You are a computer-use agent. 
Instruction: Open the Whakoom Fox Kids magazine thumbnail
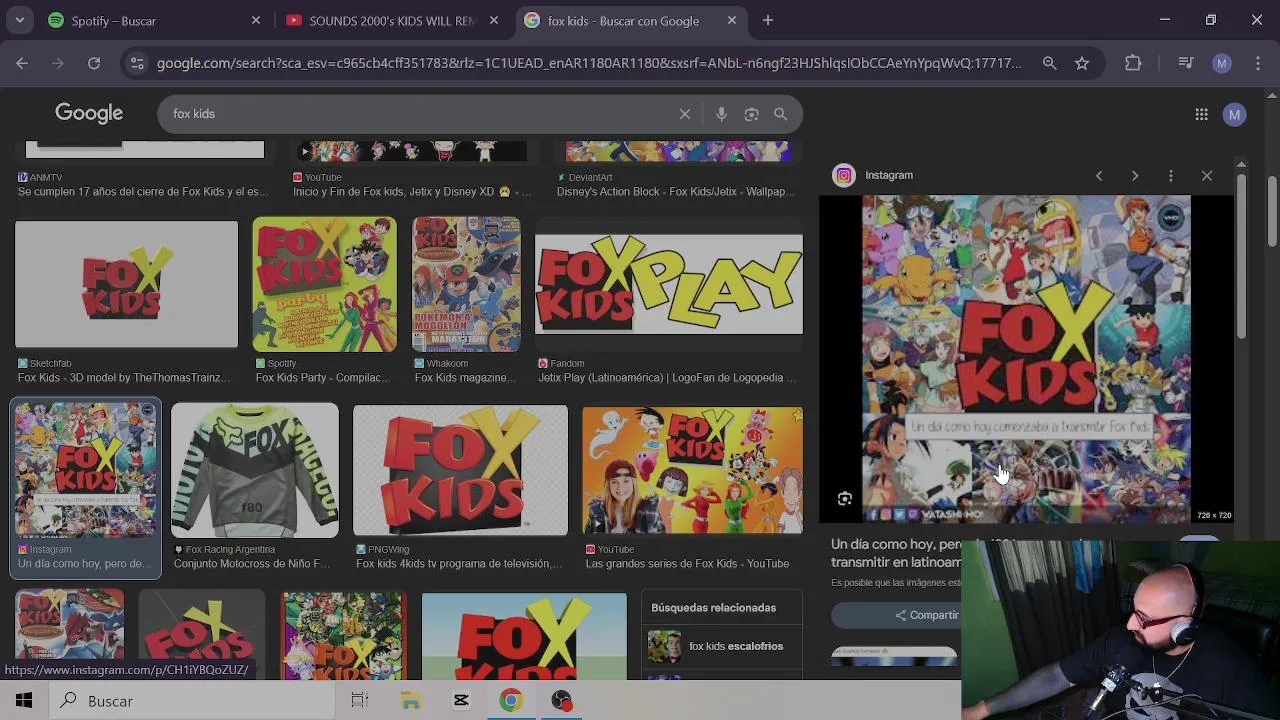[x=466, y=284]
